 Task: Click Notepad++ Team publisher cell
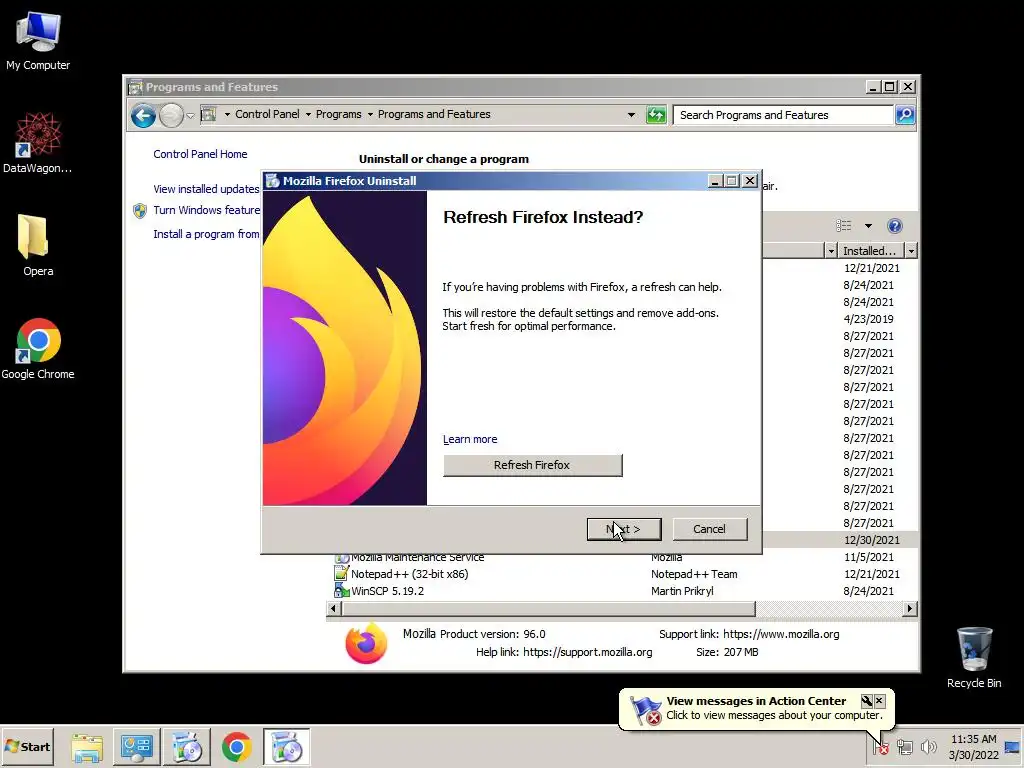pos(694,574)
